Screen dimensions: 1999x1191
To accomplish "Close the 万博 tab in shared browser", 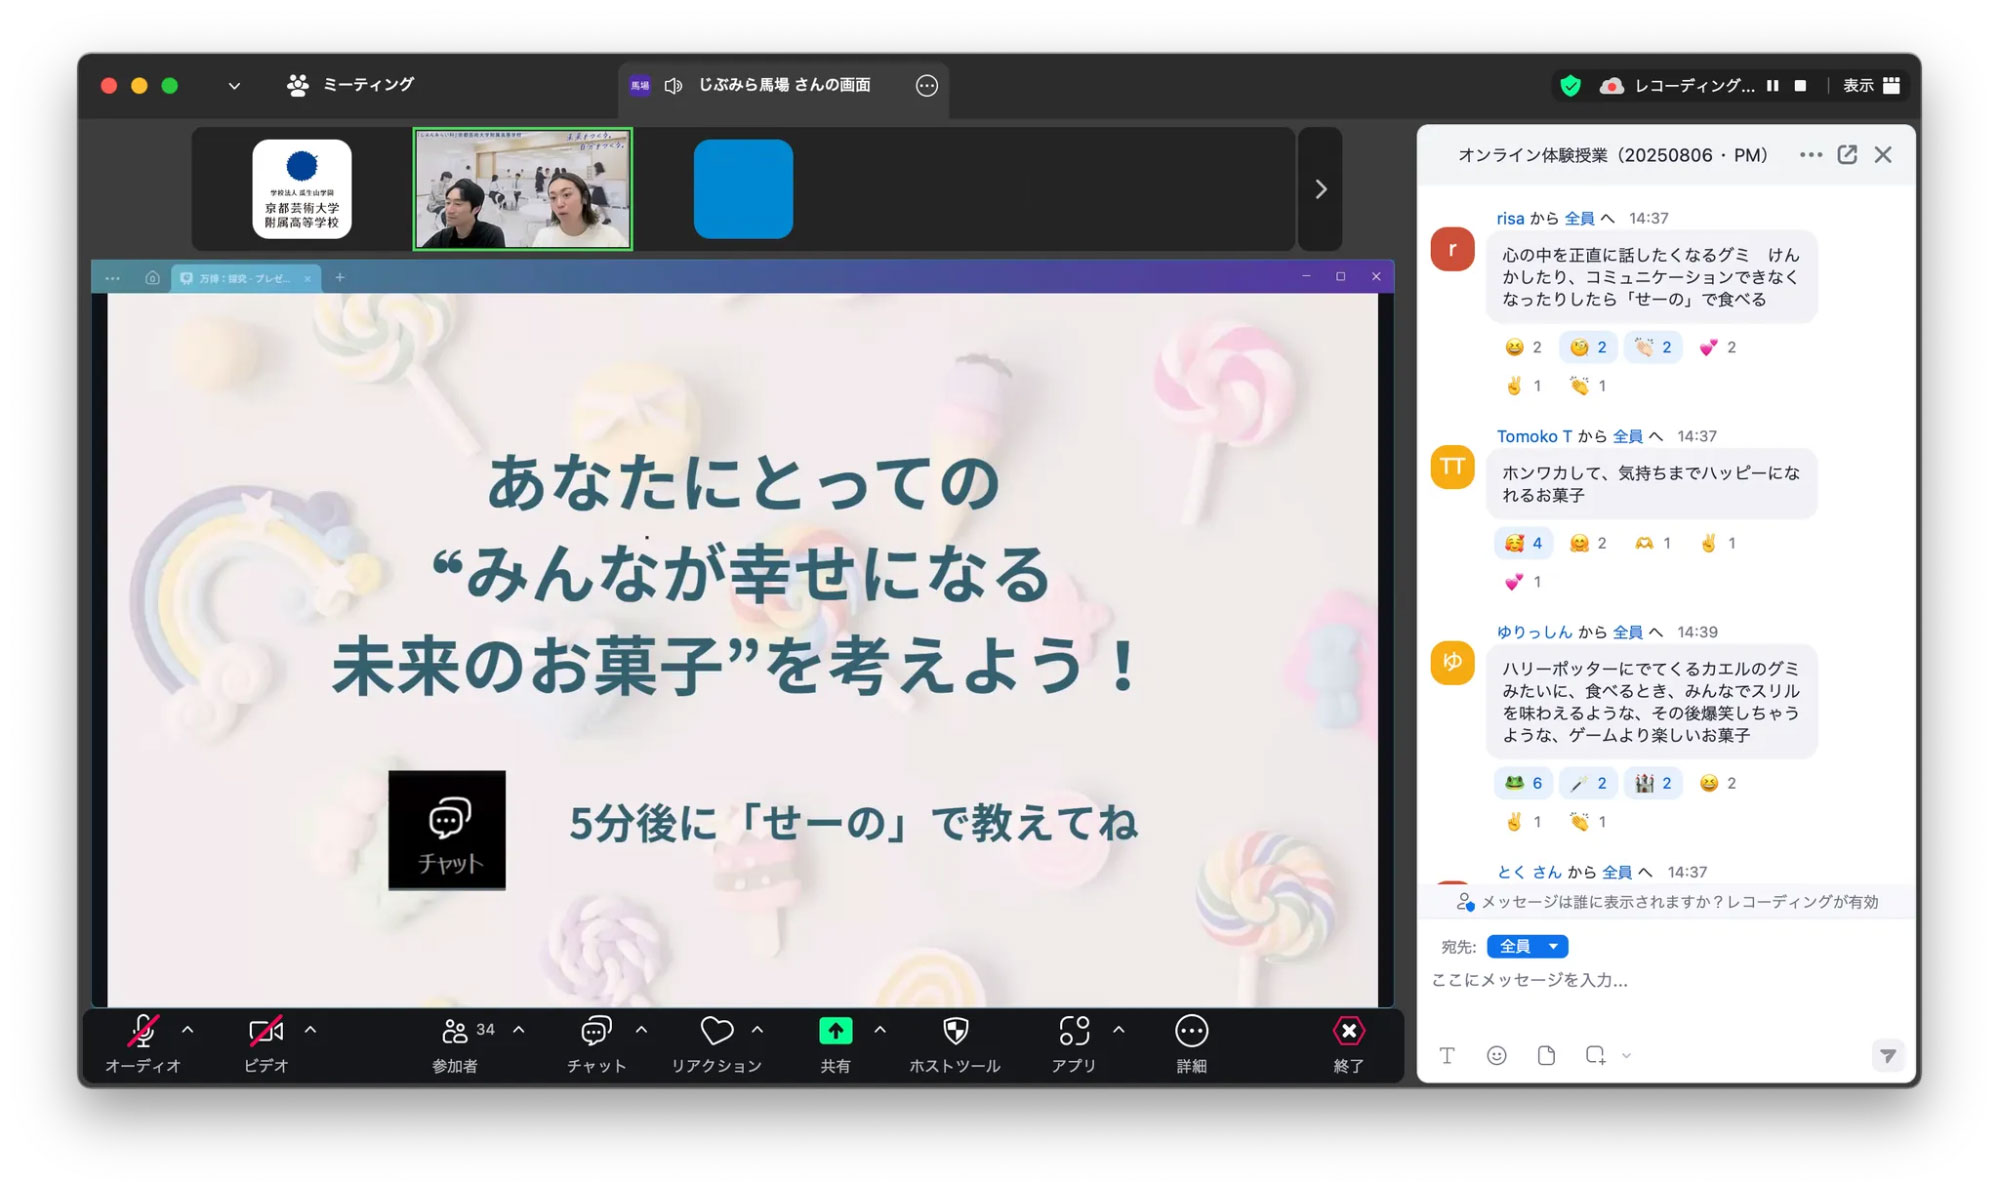I will [x=308, y=279].
